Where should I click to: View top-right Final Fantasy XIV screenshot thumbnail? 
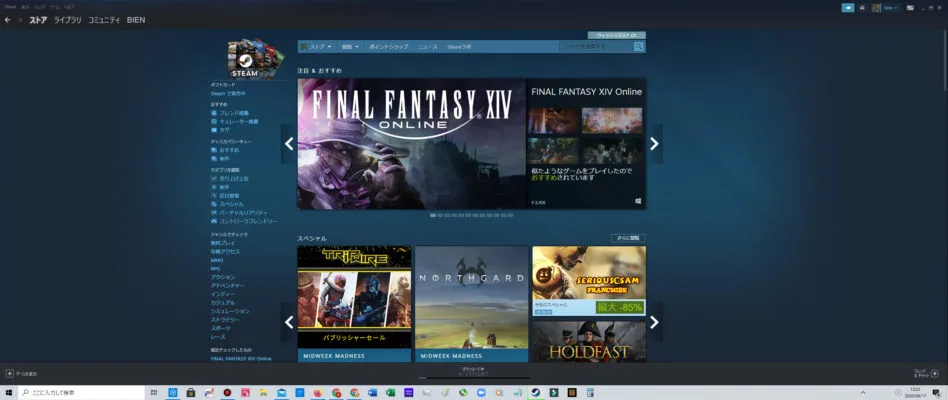coord(612,121)
